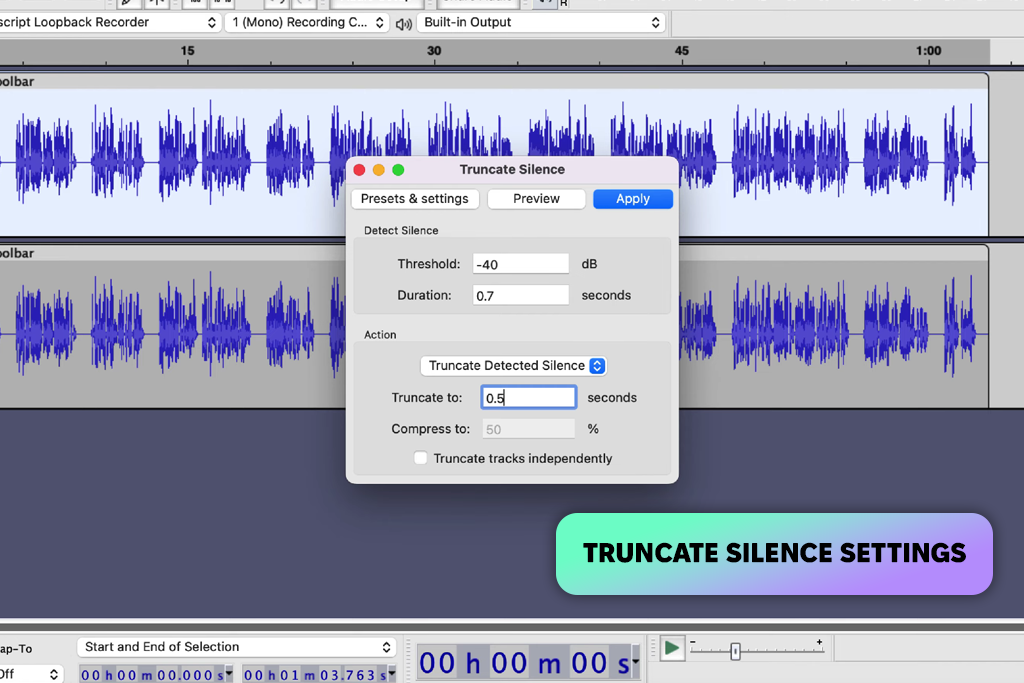Click the green zoom button of Truncate Silence
This screenshot has width=1024, height=683.
pyautogui.click(x=398, y=170)
